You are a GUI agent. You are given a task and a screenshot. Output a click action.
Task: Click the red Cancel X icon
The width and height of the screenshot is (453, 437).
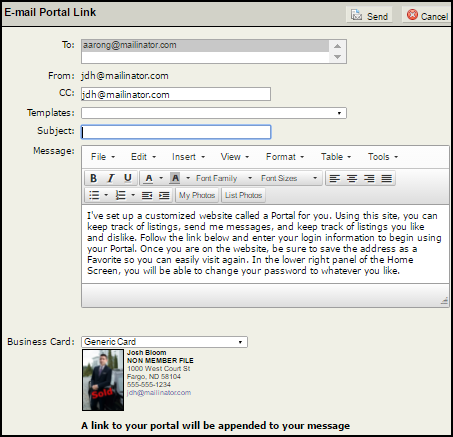click(412, 15)
